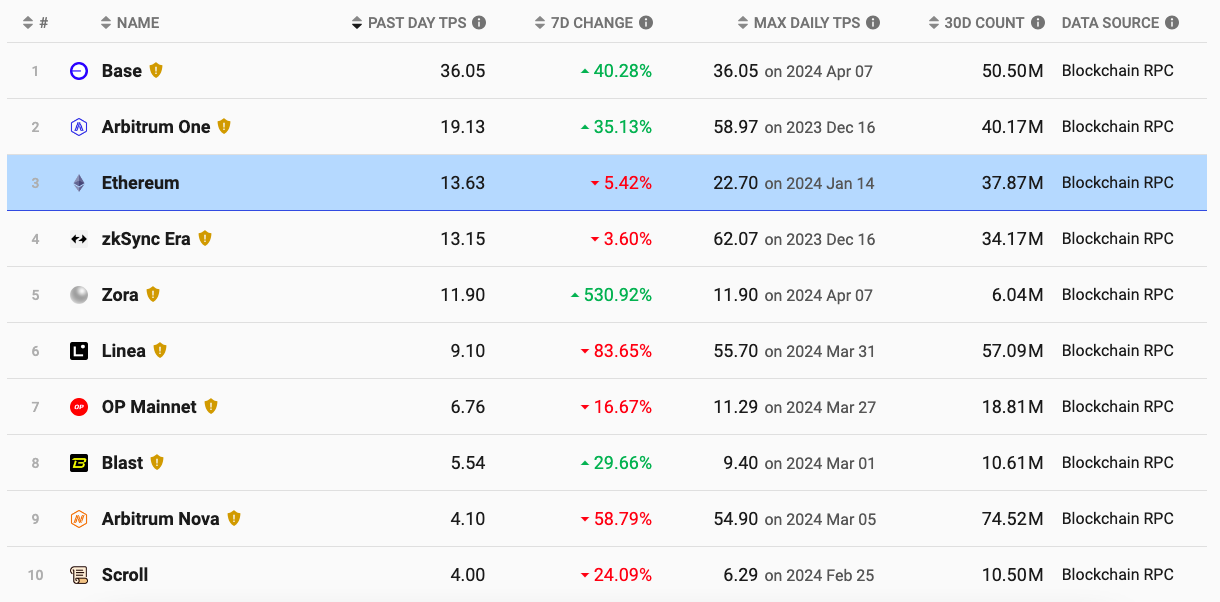
Task: Click the Zora sphere logo icon
Action: click(x=79, y=295)
